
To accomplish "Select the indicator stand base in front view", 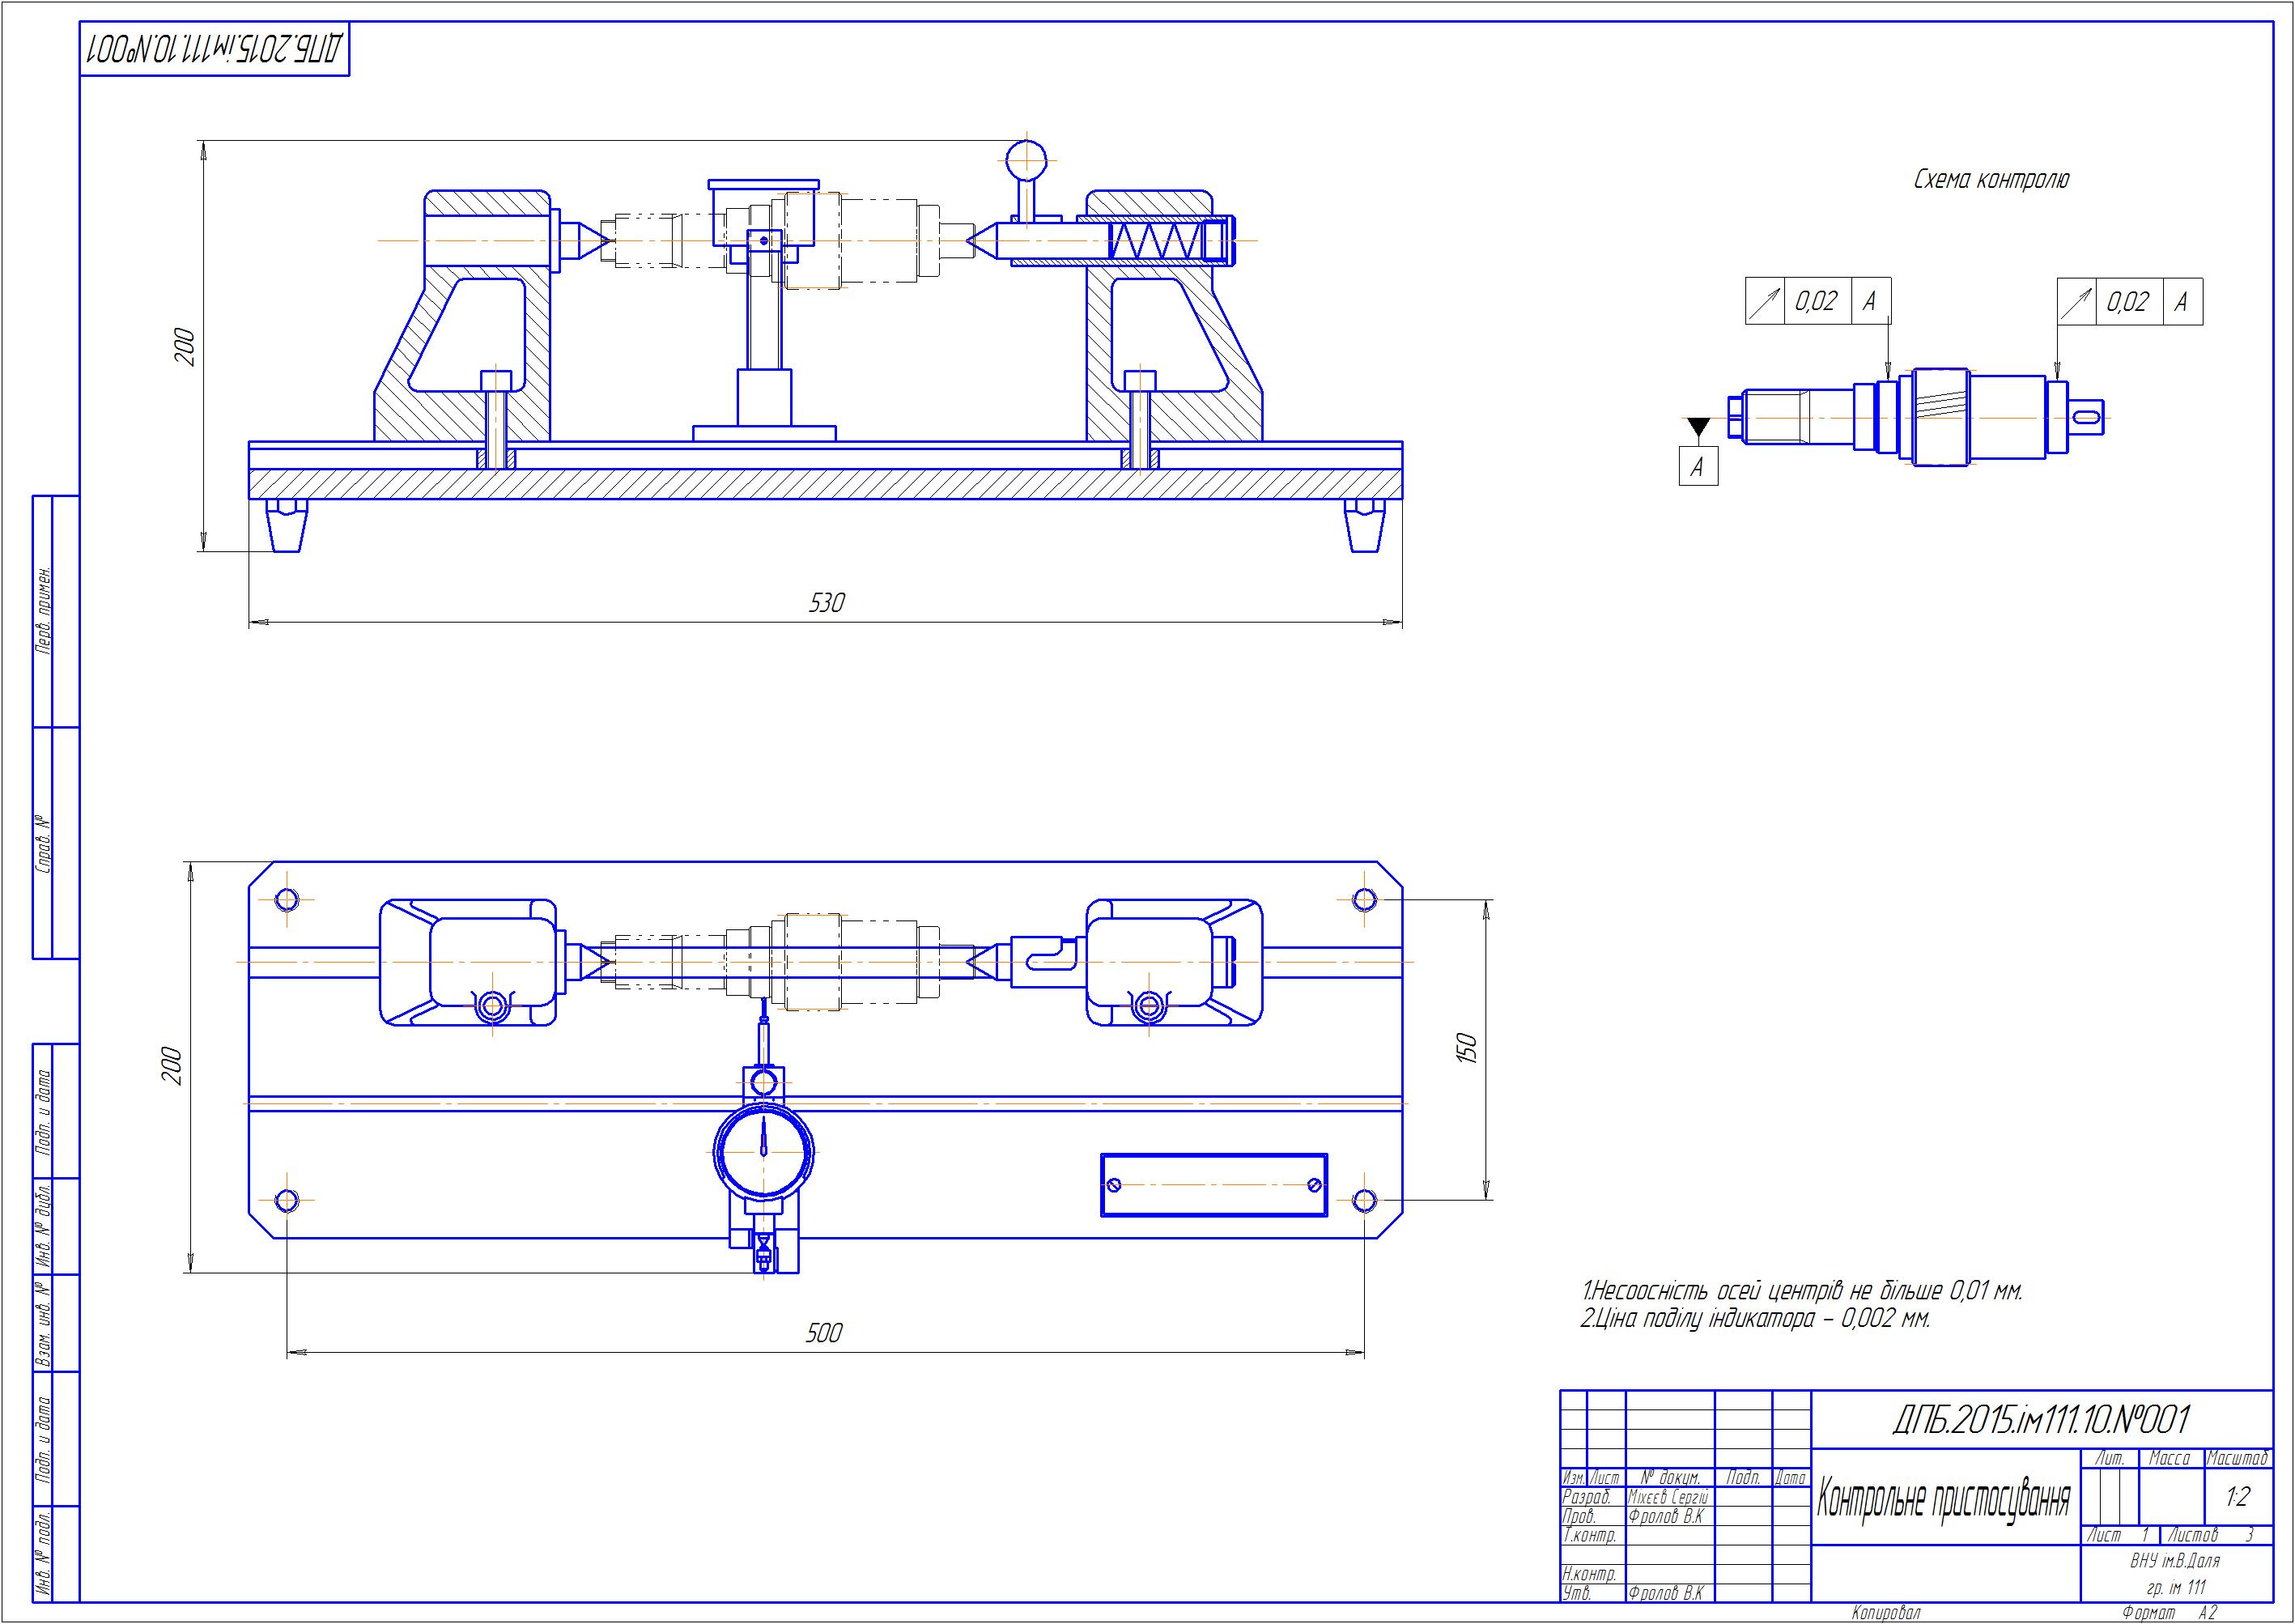I will pyautogui.click(x=764, y=433).
